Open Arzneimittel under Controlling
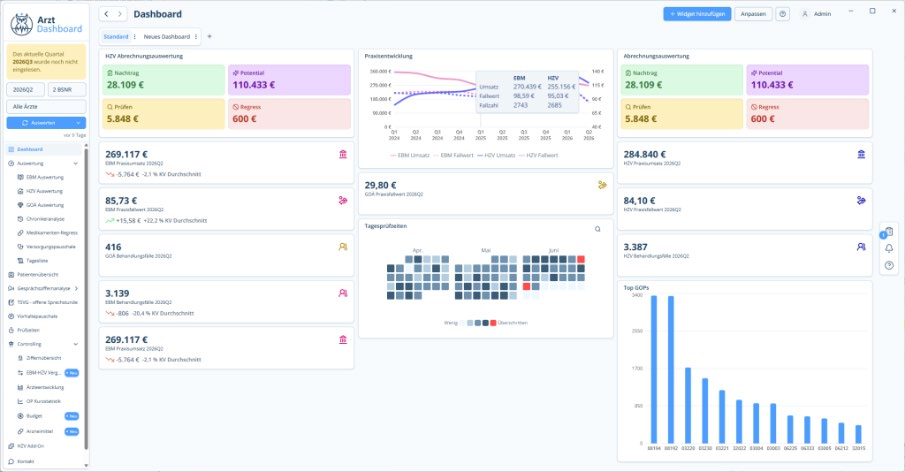Viewport: 905px width, 472px height. pos(39,431)
